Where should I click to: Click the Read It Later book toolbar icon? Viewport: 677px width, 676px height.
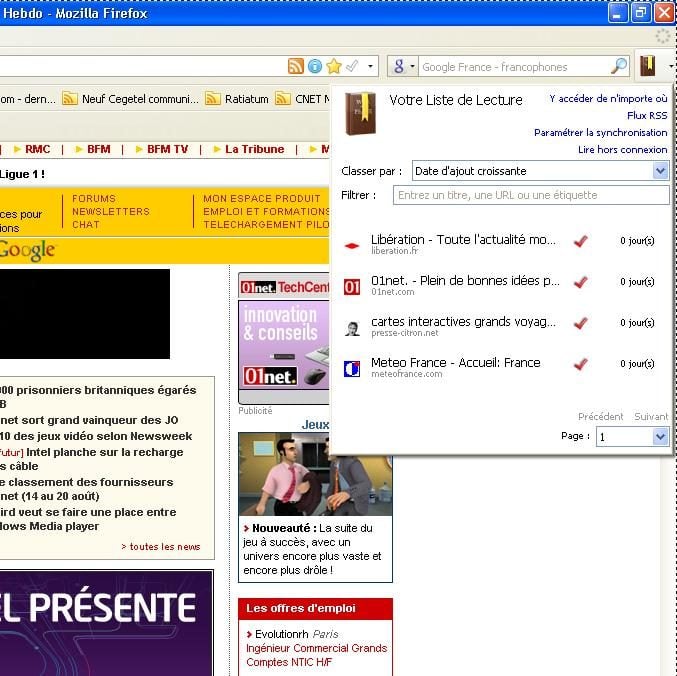[648, 66]
